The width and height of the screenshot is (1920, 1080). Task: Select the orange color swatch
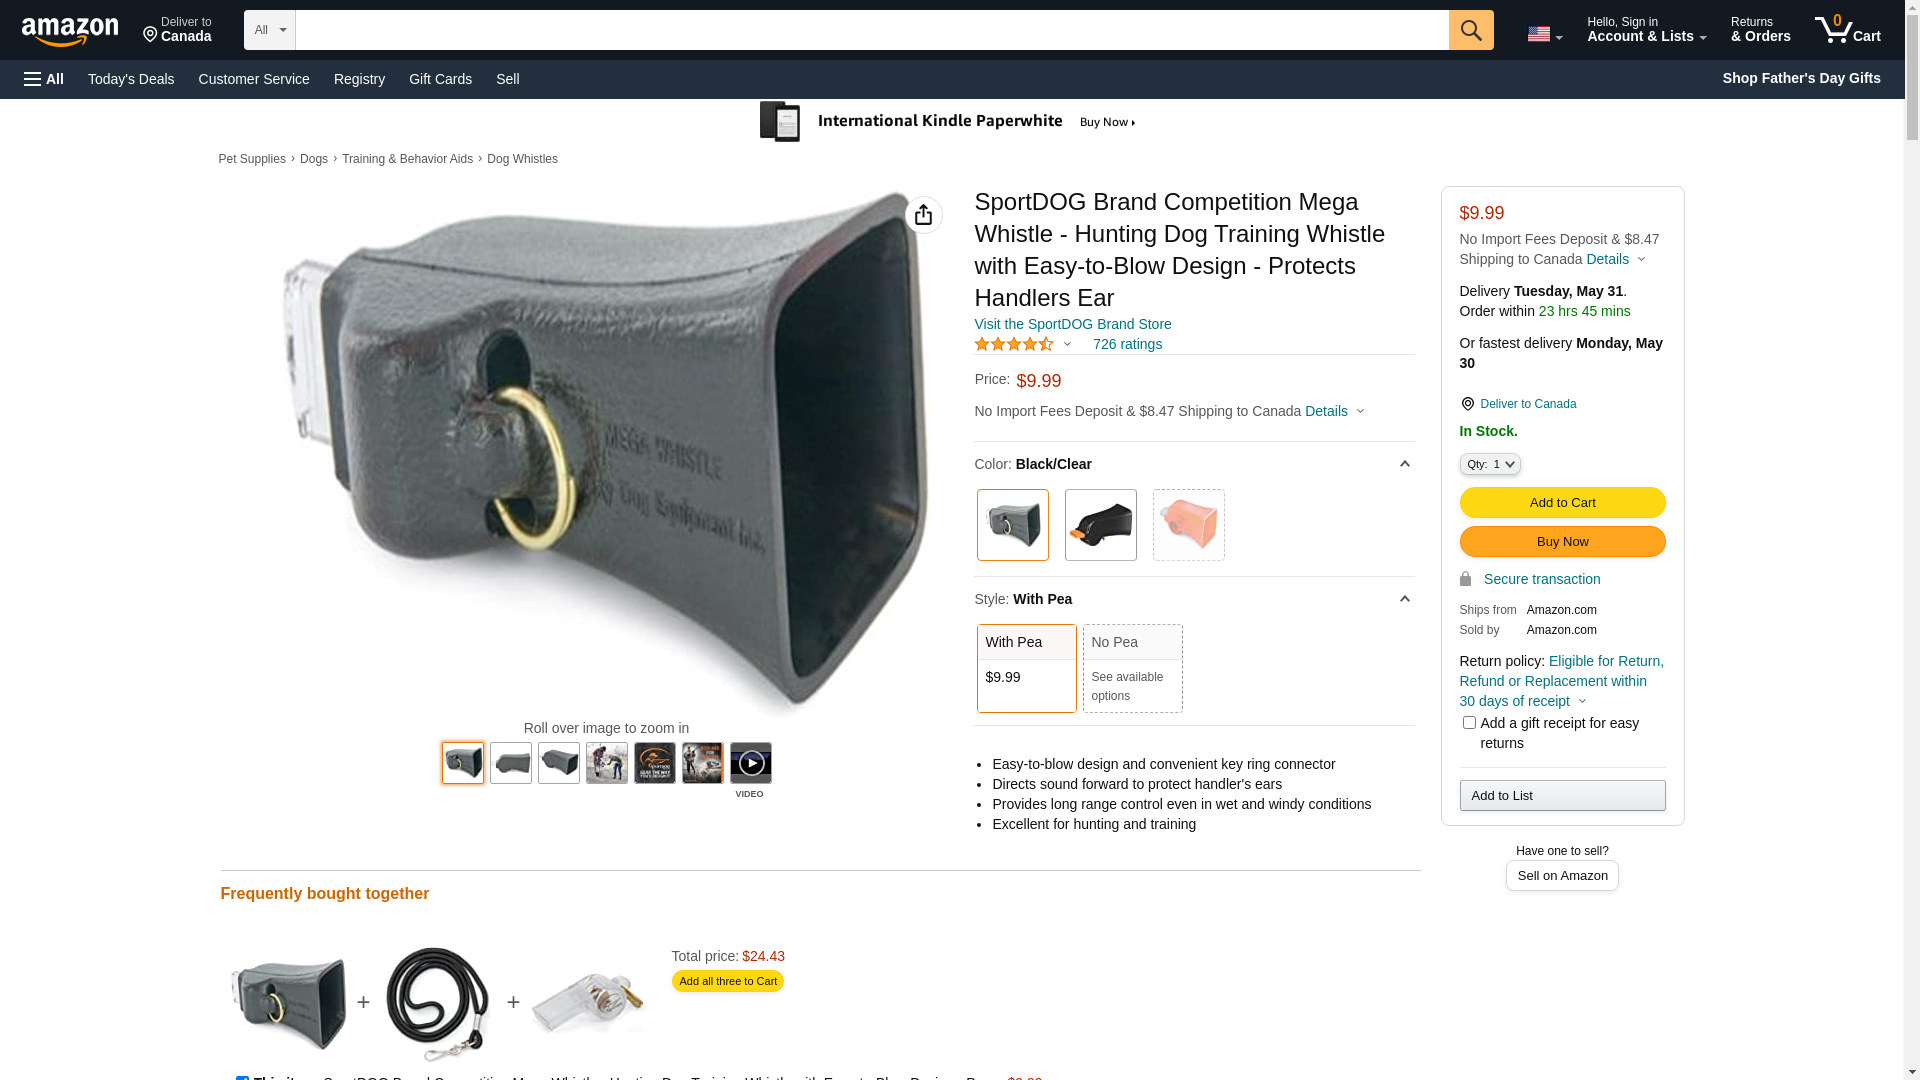1188,525
